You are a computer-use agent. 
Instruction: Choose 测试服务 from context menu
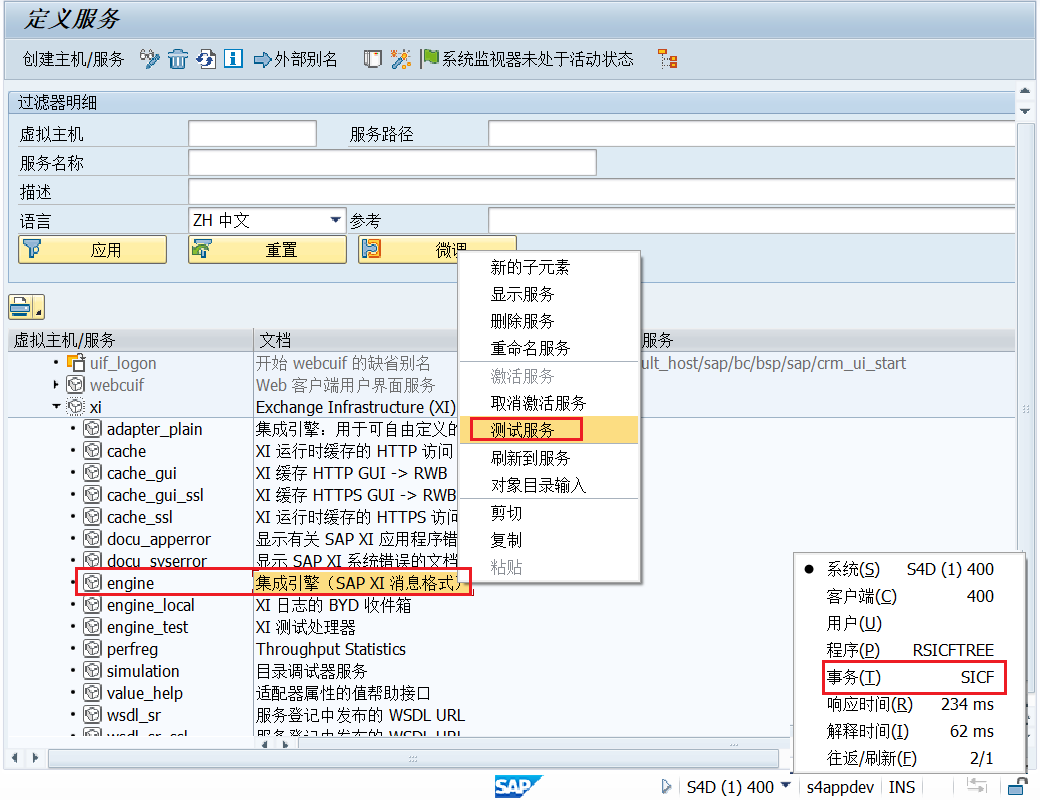pos(549,431)
